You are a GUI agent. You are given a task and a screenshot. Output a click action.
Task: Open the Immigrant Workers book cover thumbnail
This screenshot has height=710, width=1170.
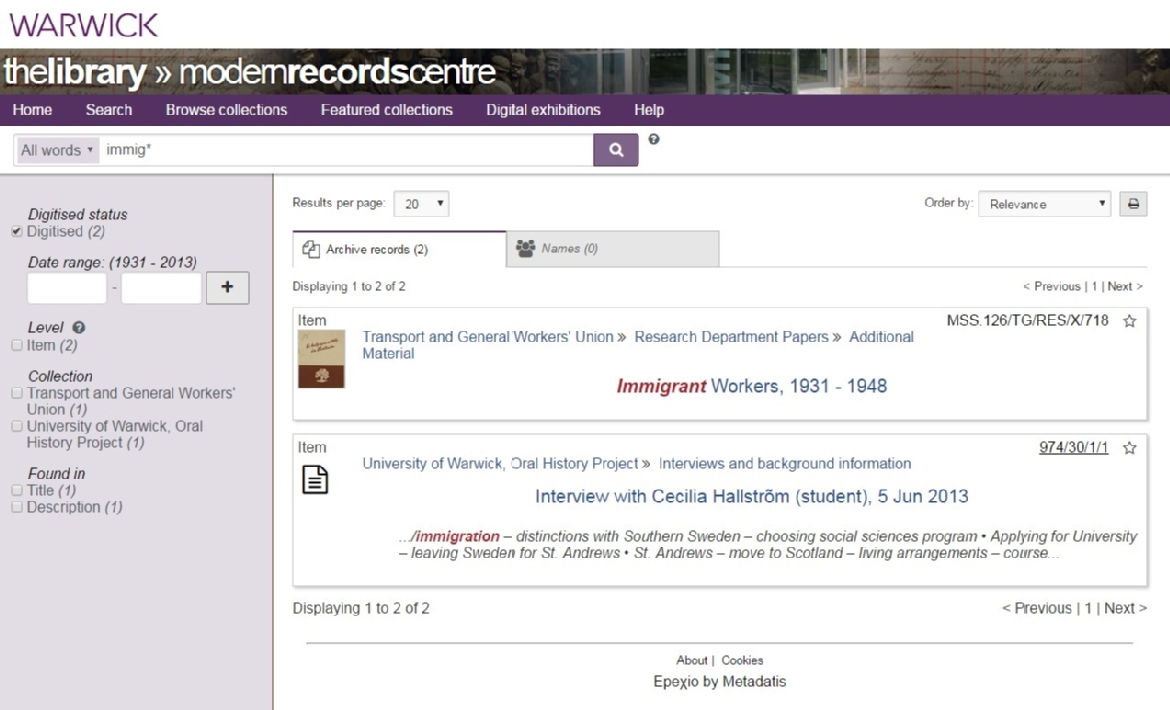pyautogui.click(x=321, y=359)
